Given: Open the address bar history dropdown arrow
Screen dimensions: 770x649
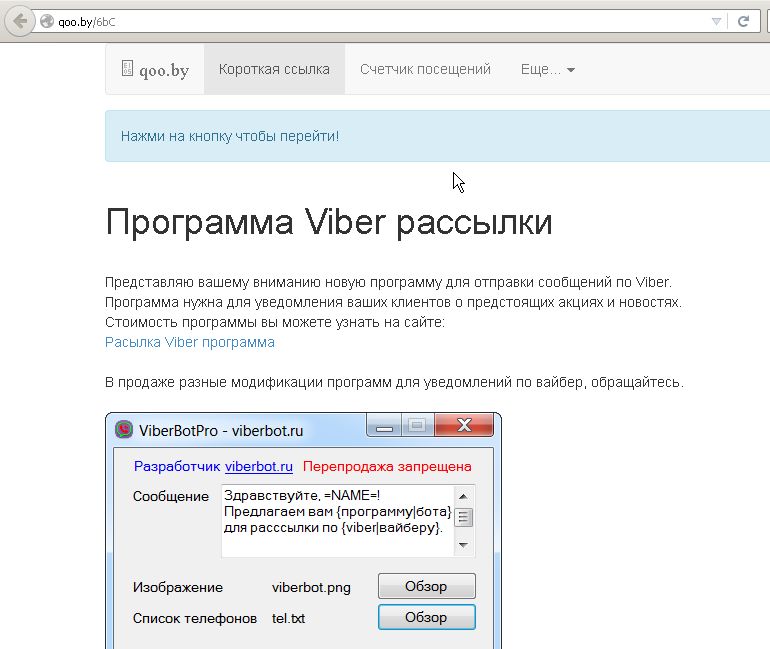Looking at the screenshot, I should coord(716,21).
